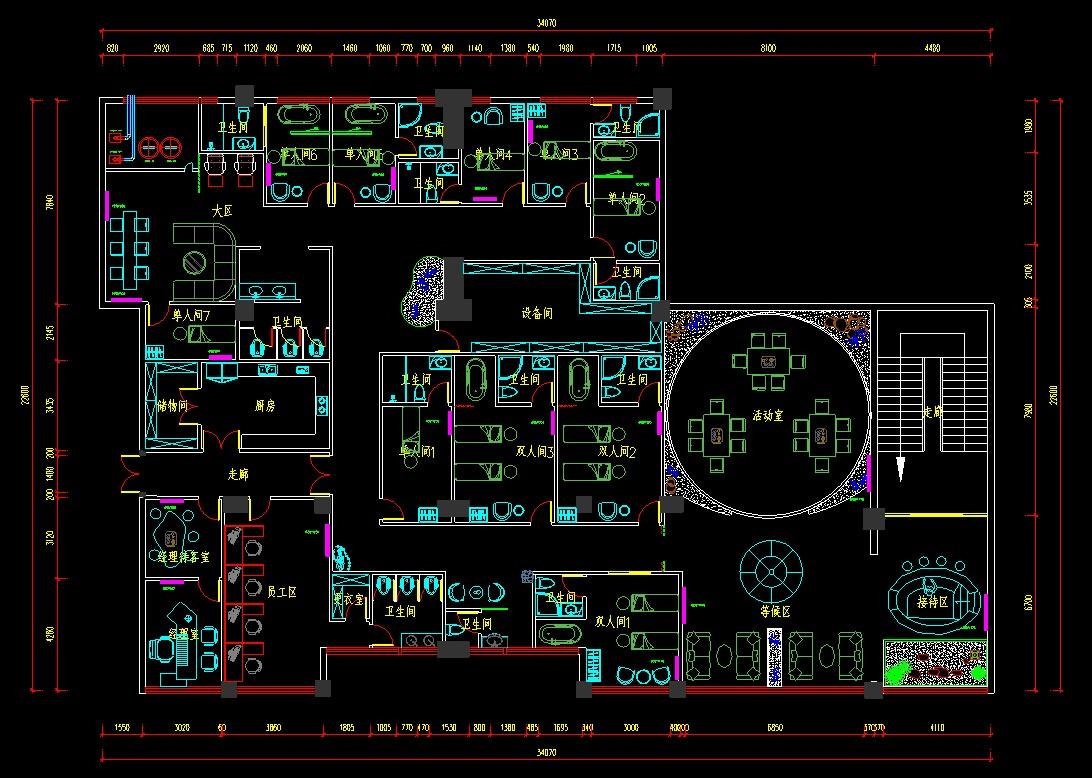Viewport: 1092px width, 778px height.
Task: Click the 员工区 staff area label
Action: click(281, 592)
